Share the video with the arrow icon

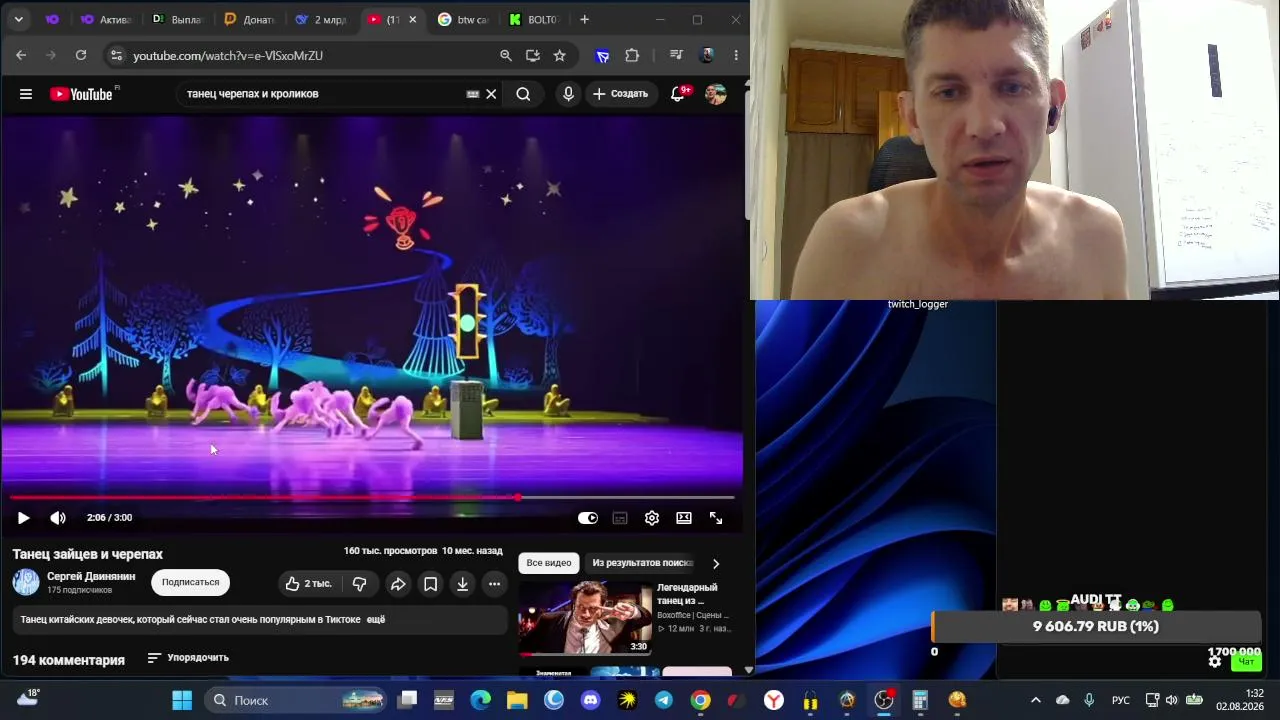(x=398, y=584)
